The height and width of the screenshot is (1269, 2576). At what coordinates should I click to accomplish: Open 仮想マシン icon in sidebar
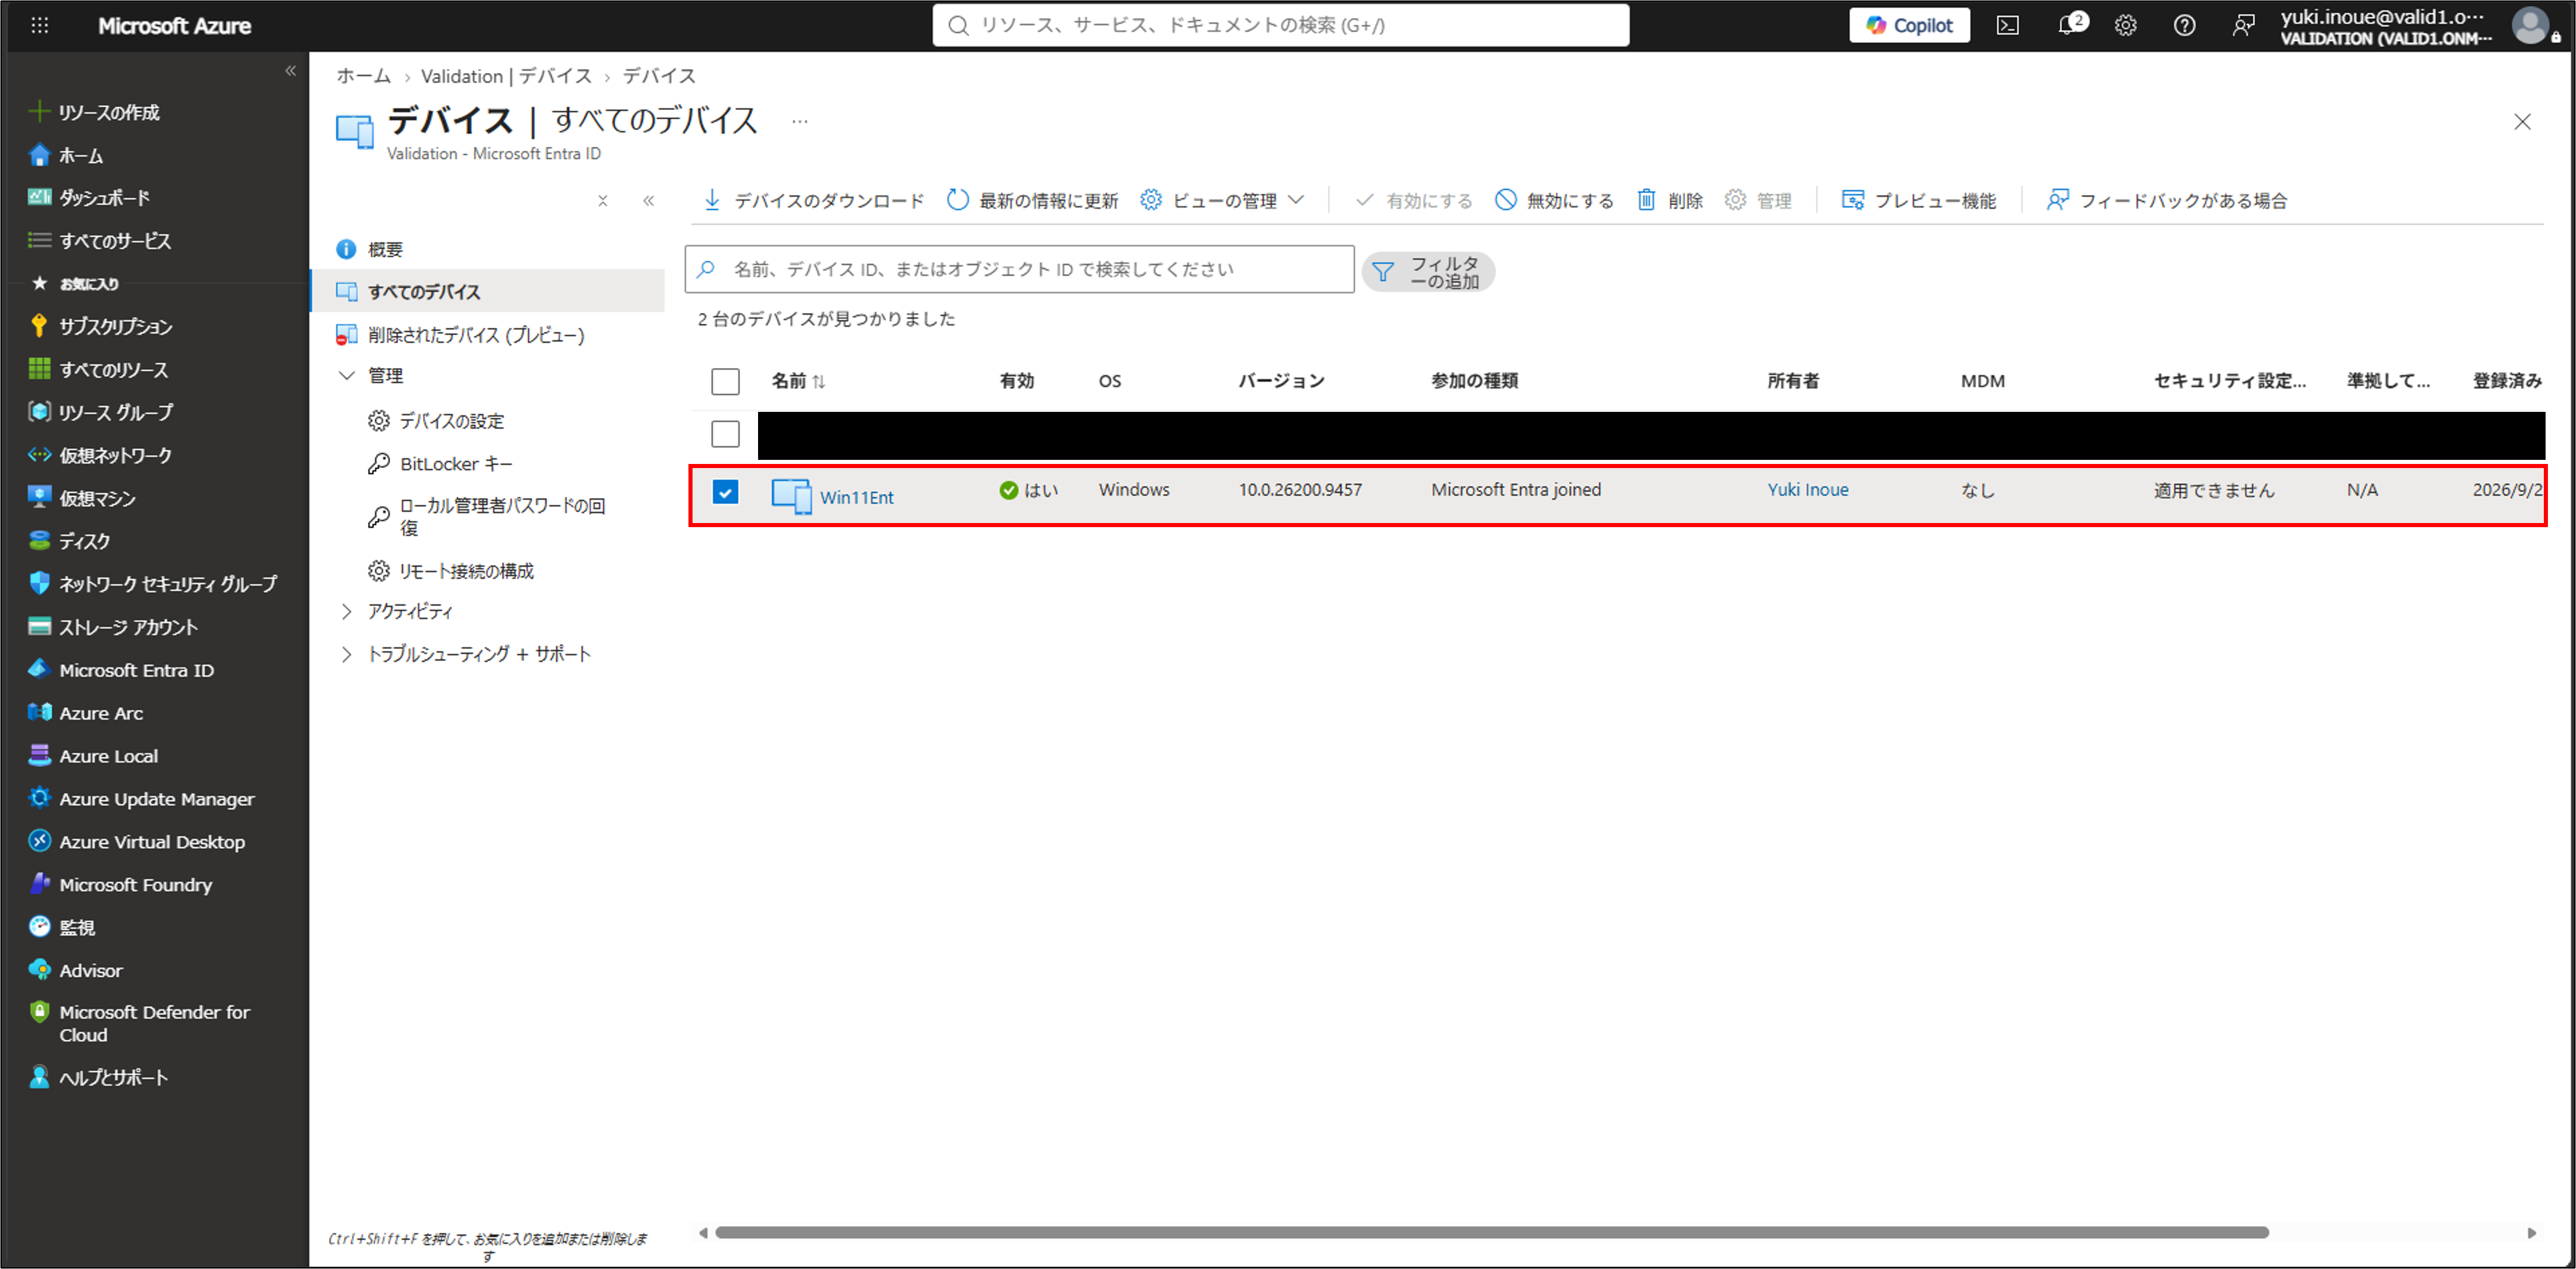tap(39, 498)
